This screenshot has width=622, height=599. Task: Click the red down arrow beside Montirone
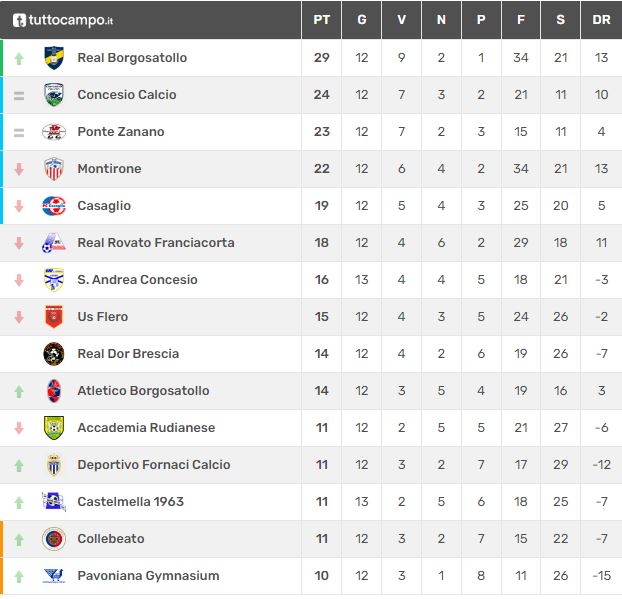pos(19,169)
